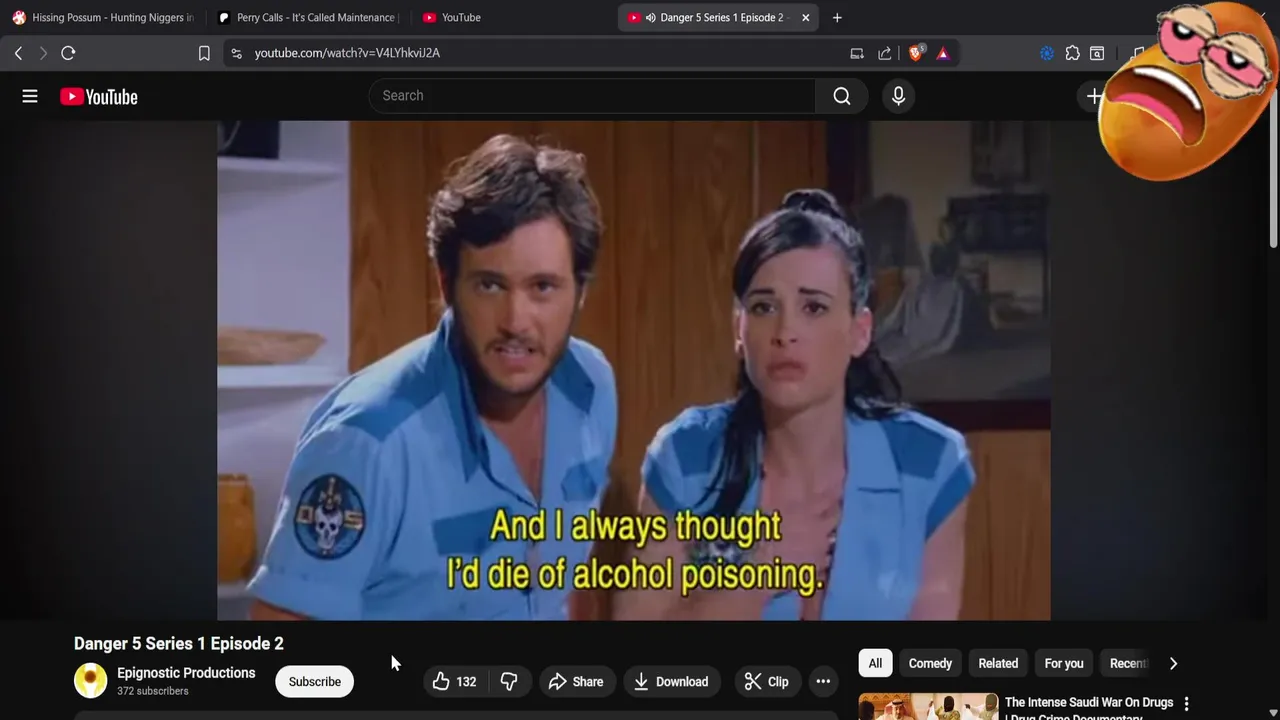Switch to the Hissing Possum tab
This screenshot has height=720, width=1280.
tap(102, 17)
